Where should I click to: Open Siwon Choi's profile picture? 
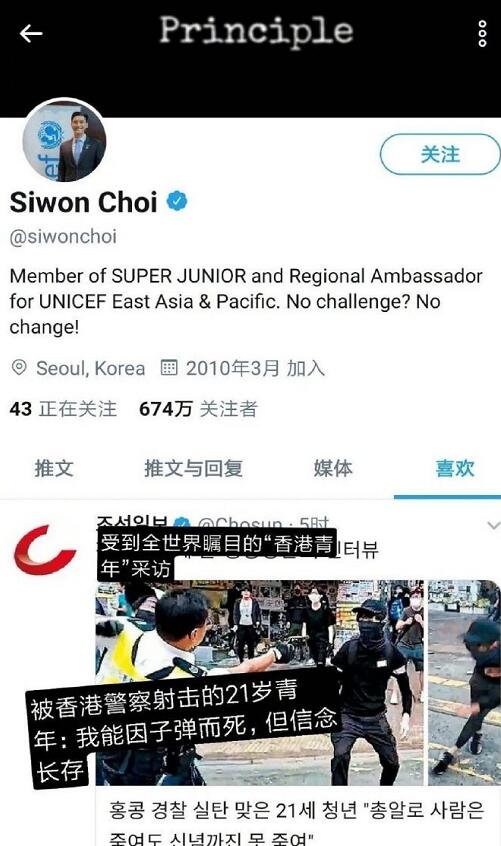point(64,141)
